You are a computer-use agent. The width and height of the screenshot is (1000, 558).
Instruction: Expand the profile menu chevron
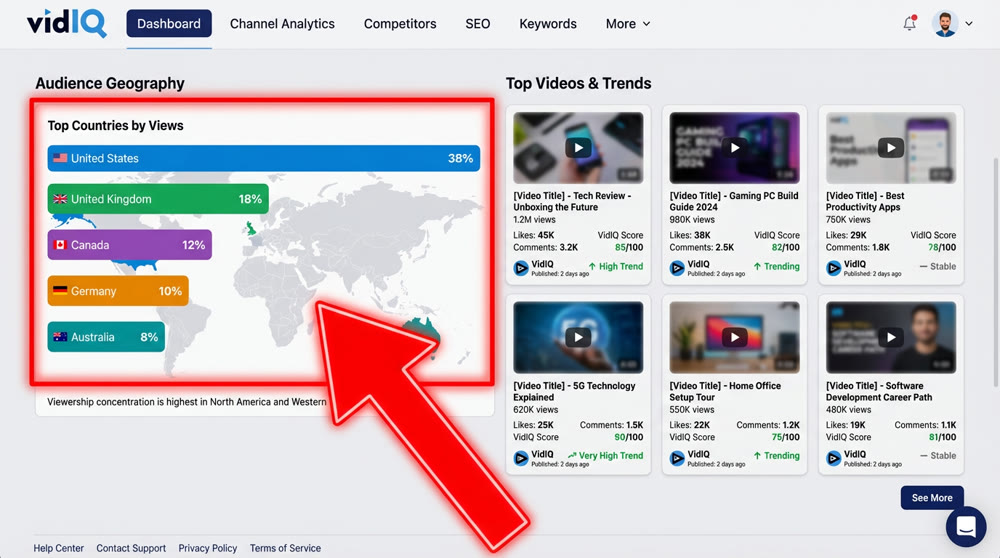(x=969, y=24)
